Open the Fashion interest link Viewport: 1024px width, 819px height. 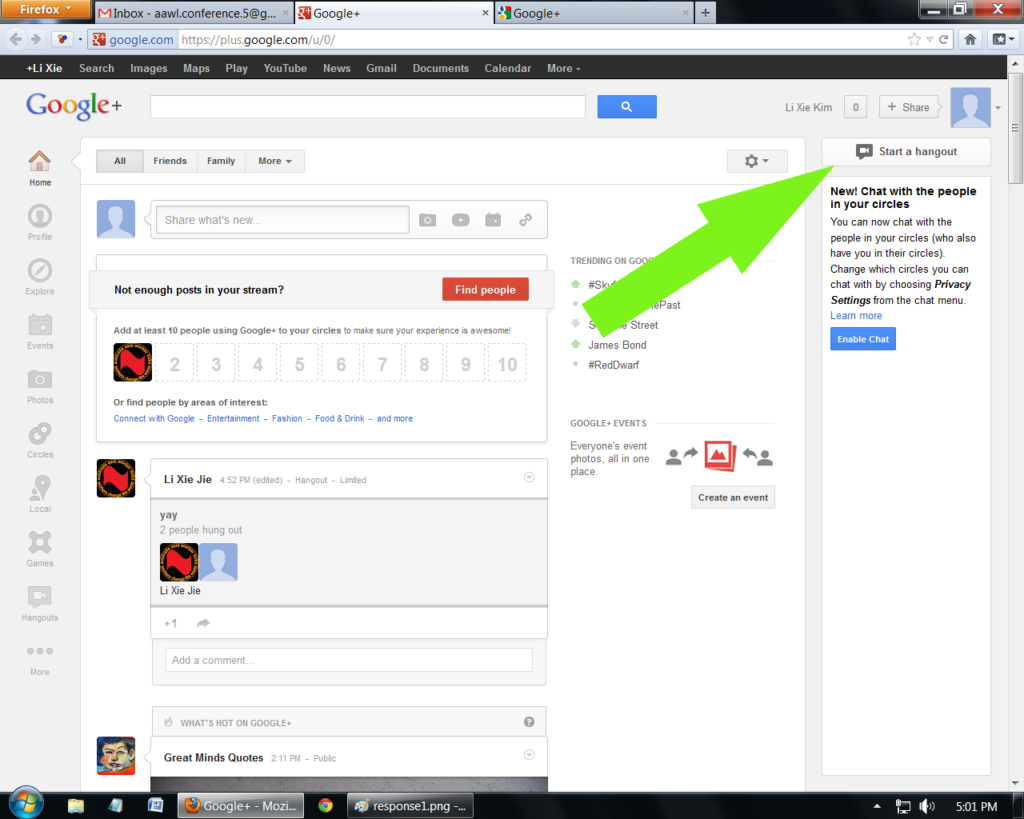point(287,419)
